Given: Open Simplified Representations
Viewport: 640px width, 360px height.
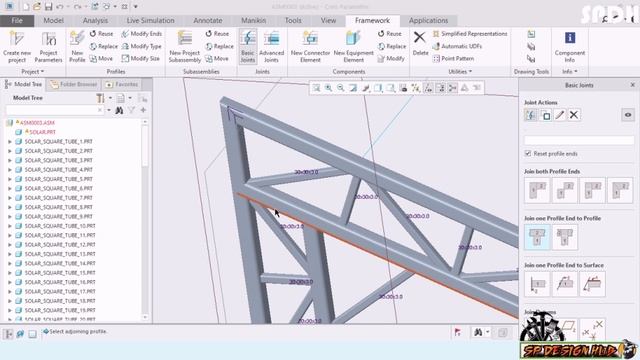Looking at the screenshot, I should click(470, 33).
